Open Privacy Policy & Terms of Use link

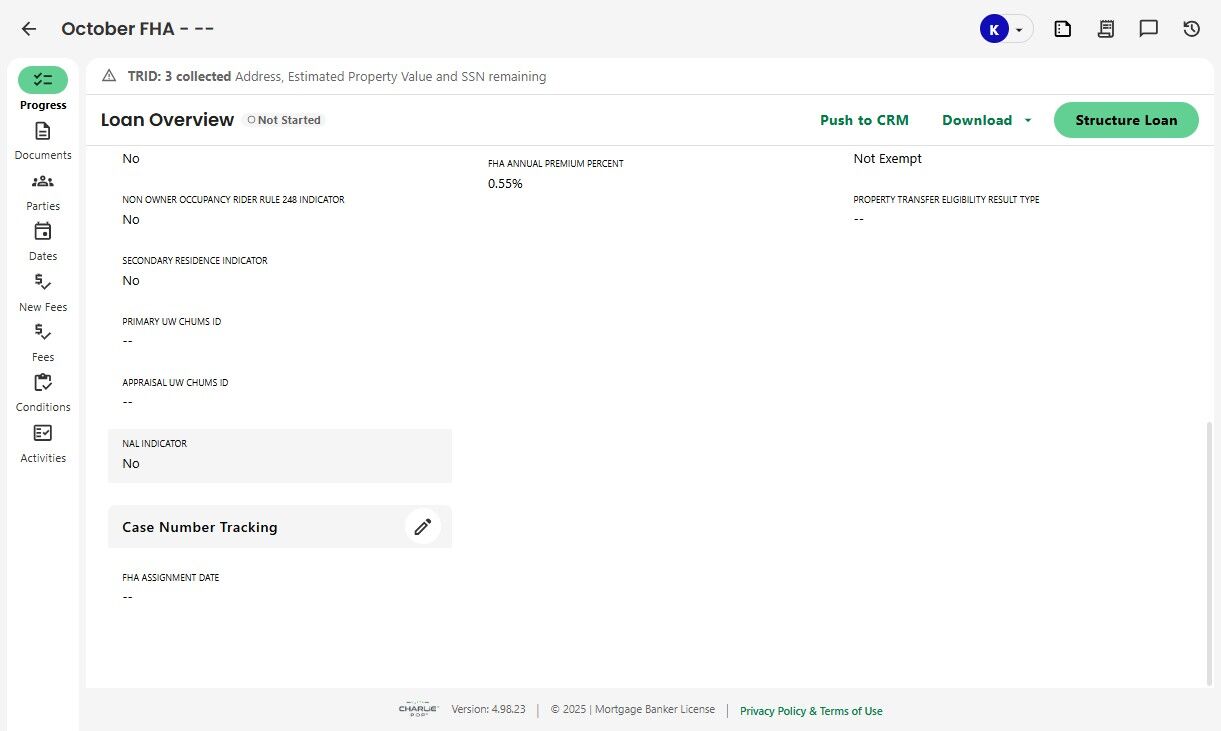pos(811,711)
